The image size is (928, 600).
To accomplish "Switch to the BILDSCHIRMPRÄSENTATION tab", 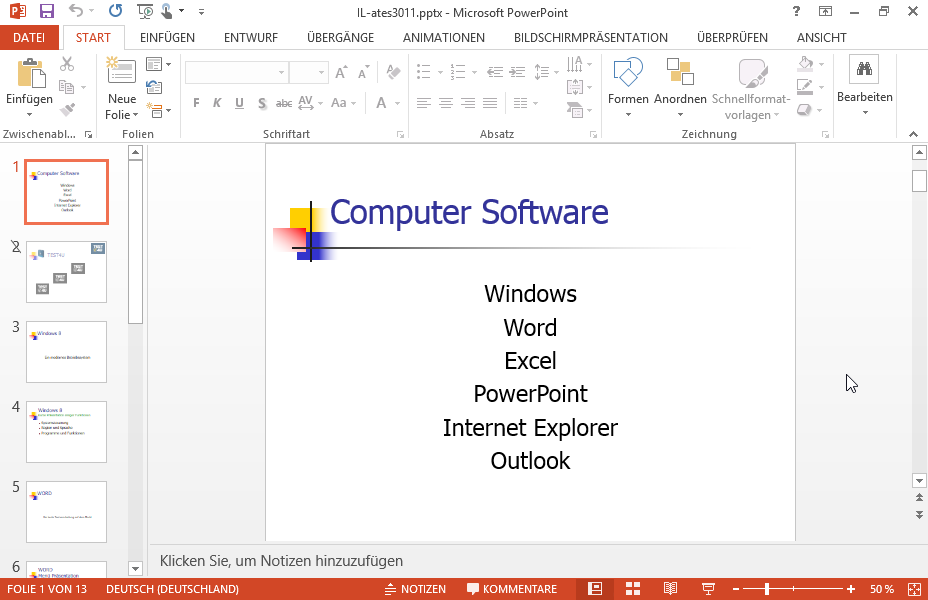I will coord(591,37).
